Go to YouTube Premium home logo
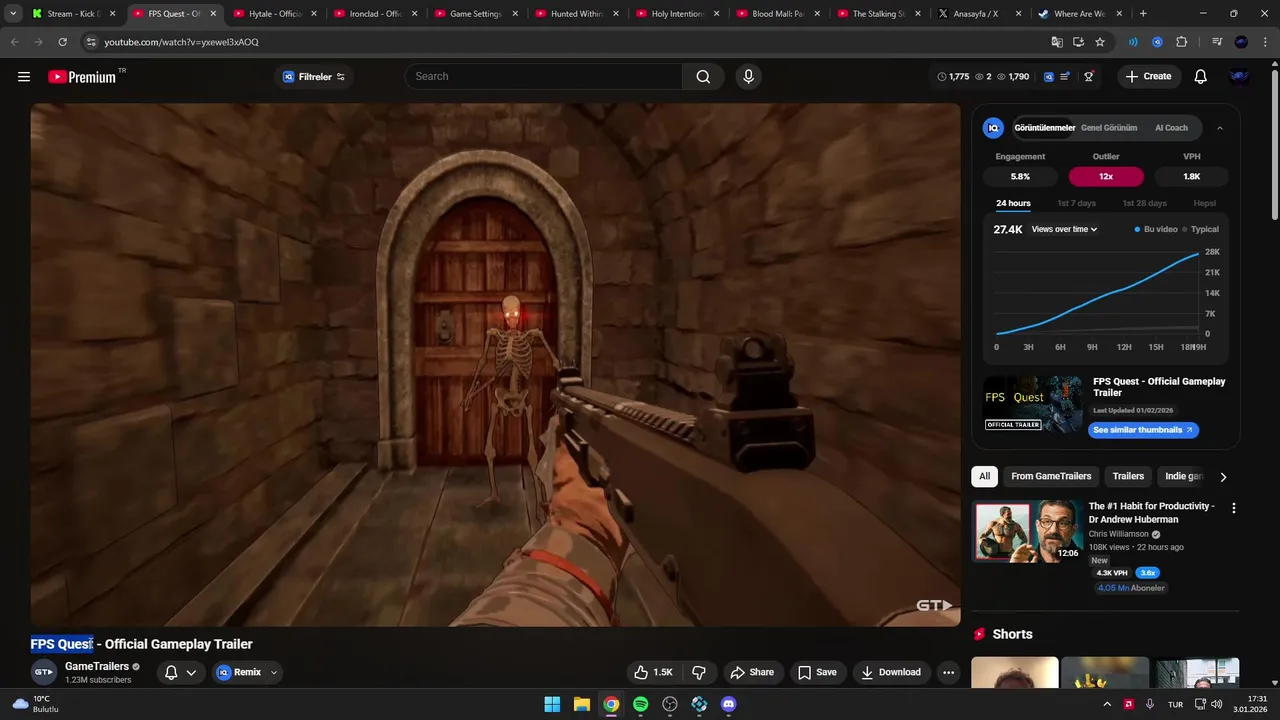The width and height of the screenshot is (1280, 720). click(x=82, y=77)
